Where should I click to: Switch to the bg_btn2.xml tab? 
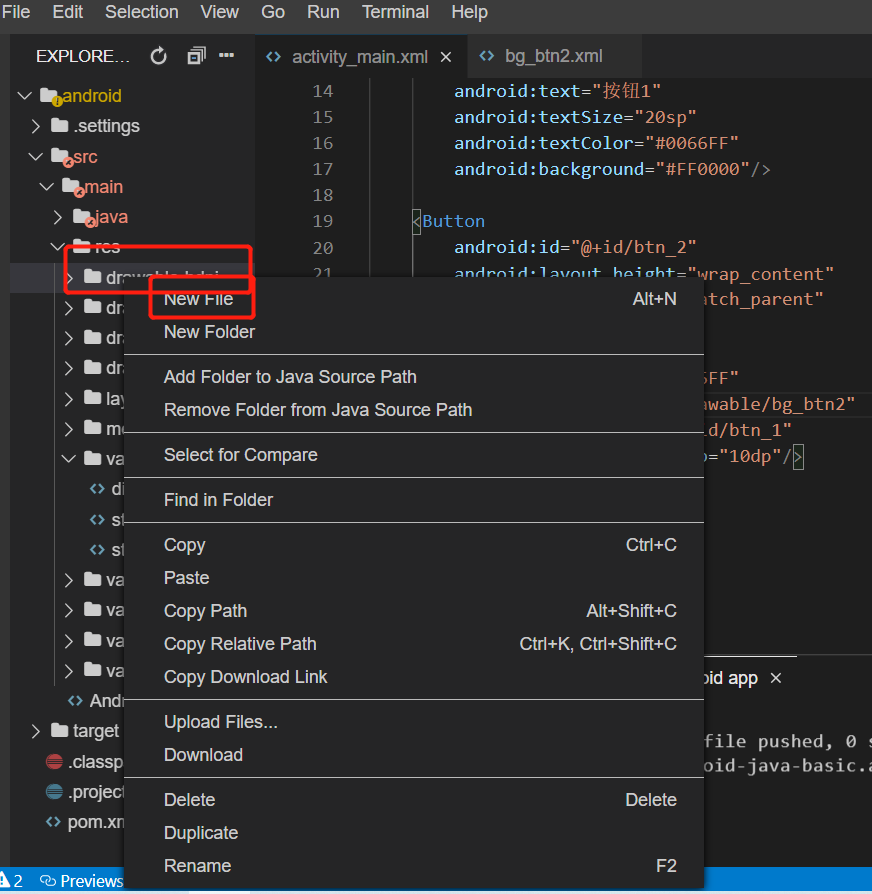tap(553, 56)
